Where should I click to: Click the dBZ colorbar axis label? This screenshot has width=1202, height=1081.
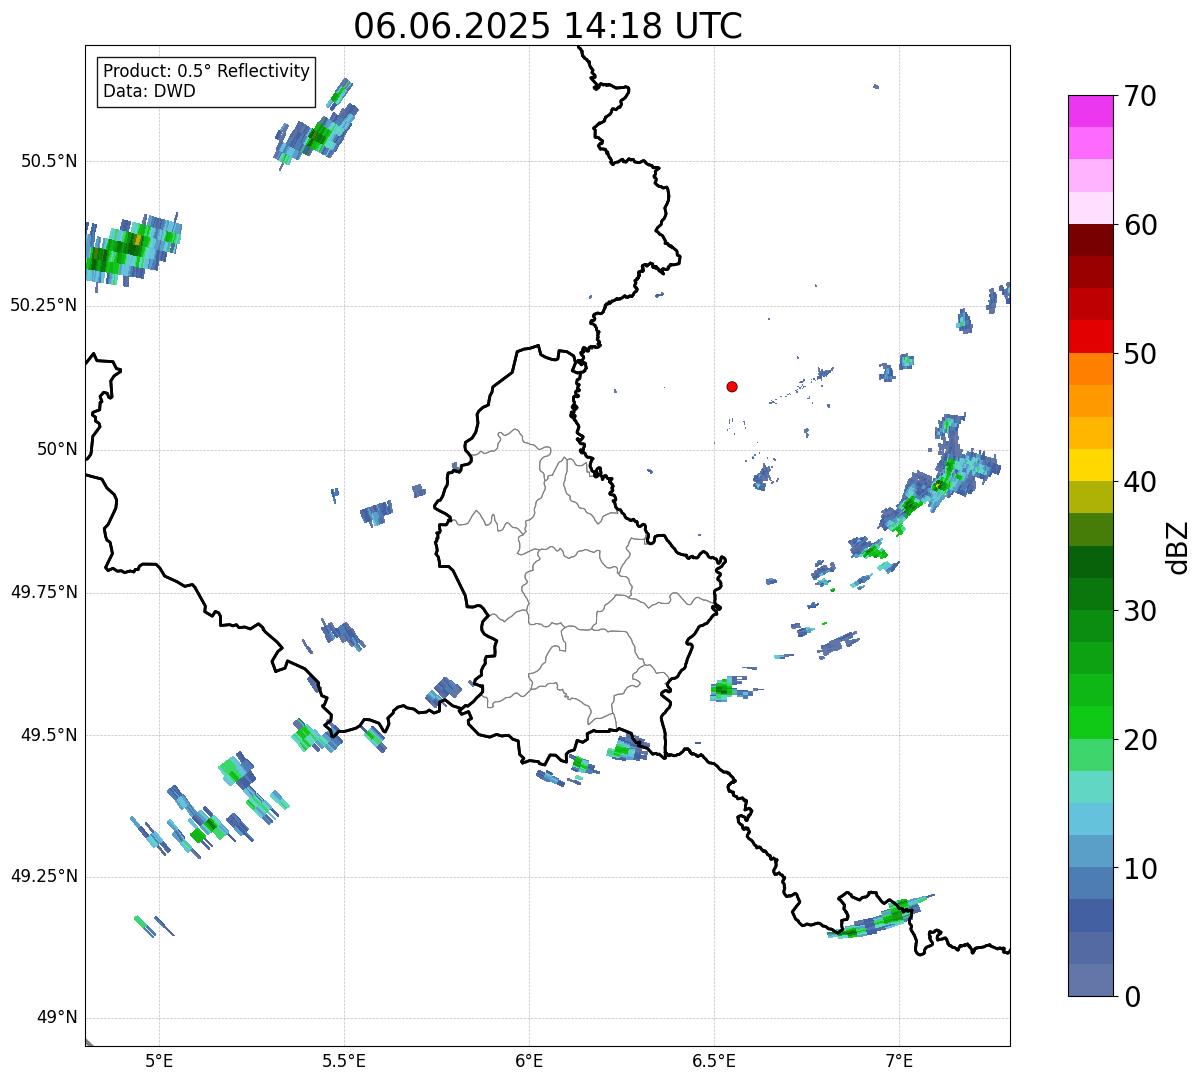[x=1178, y=546]
